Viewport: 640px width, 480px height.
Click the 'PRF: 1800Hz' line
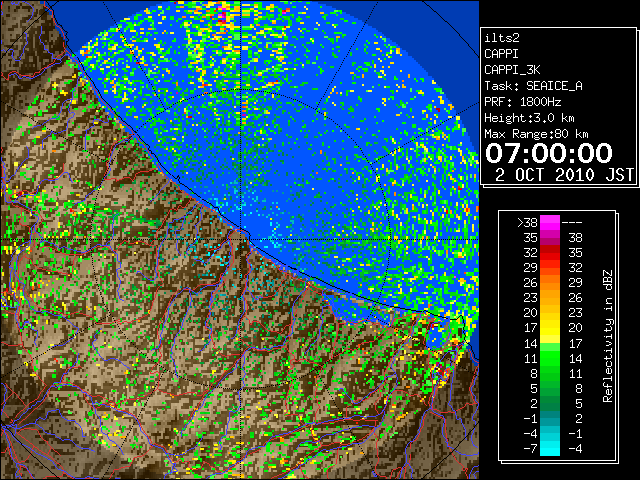click(x=522, y=102)
